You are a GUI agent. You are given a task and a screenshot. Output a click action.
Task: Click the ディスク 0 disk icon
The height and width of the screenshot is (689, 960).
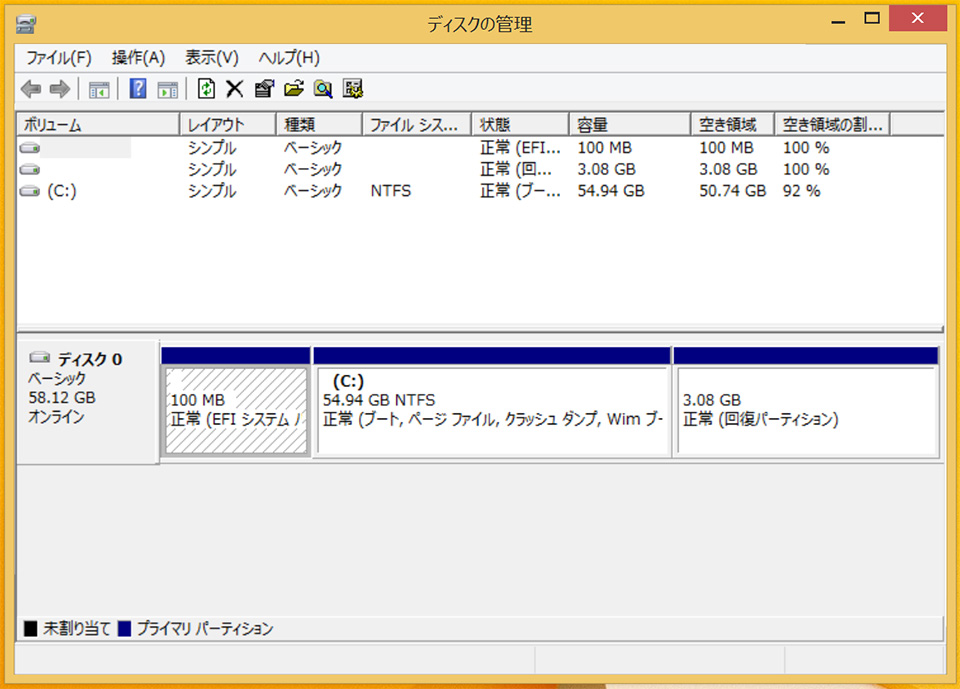pos(40,357)
